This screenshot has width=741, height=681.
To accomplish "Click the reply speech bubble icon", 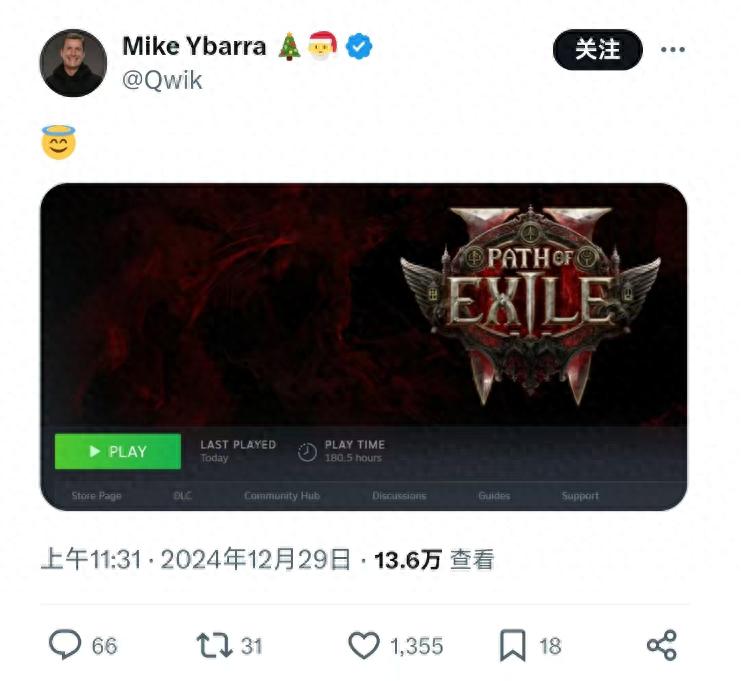I will tap(65, 645).
